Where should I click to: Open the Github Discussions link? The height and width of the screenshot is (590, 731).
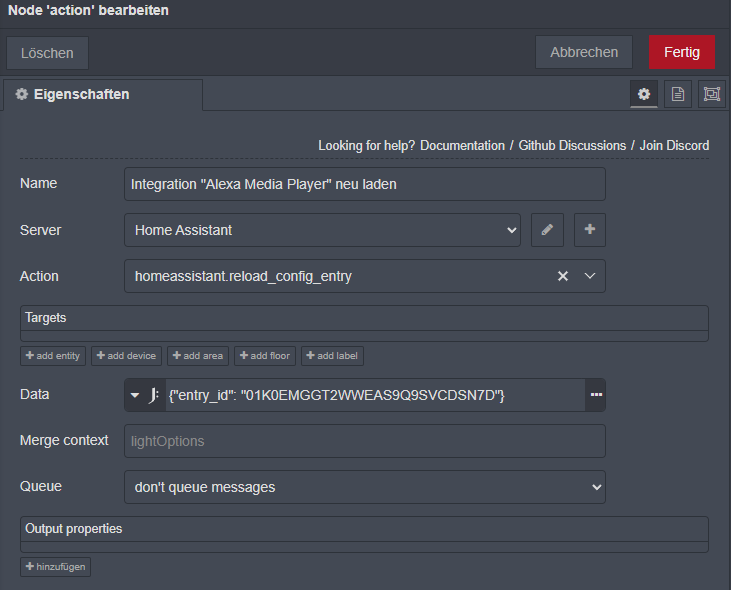572,145
